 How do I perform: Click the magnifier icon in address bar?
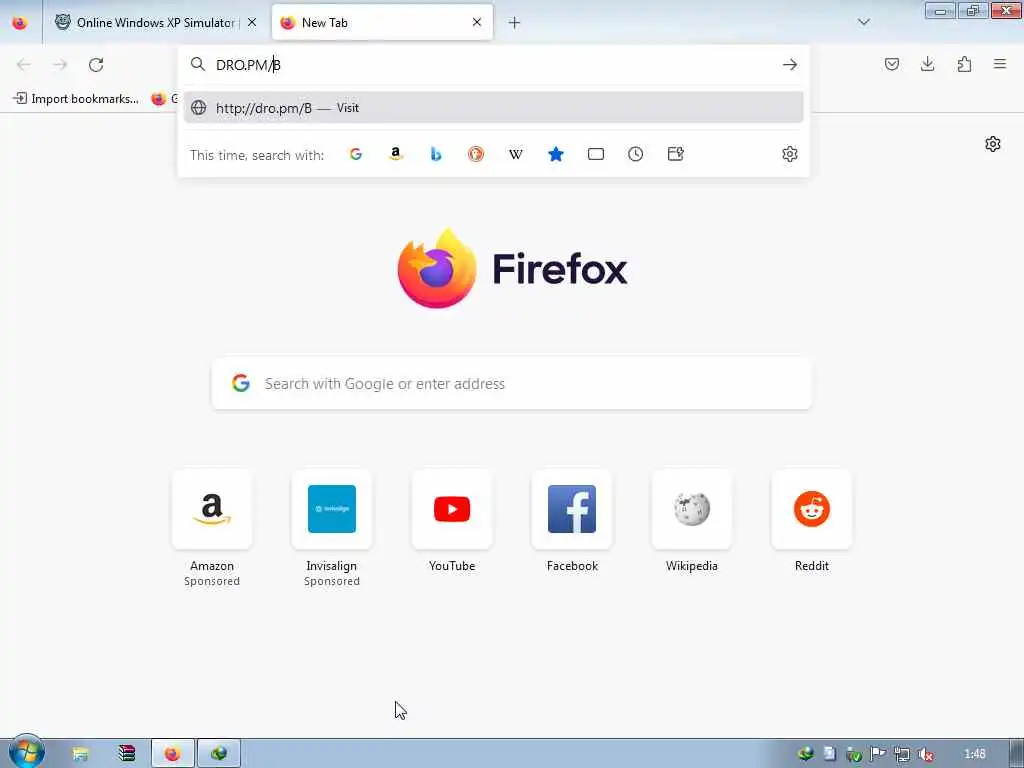[x=197, y=64]
